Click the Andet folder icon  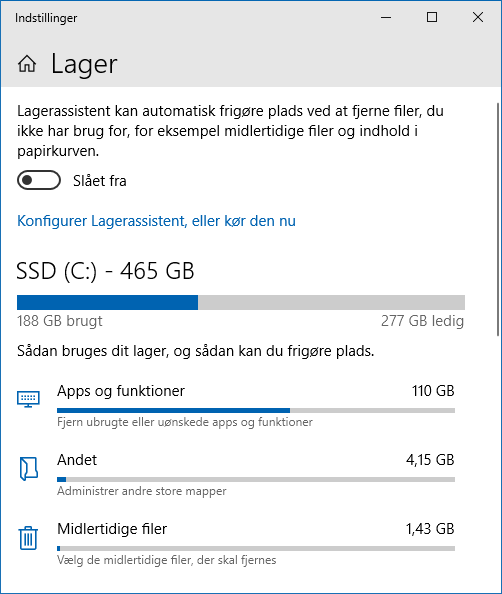point(29,469)
